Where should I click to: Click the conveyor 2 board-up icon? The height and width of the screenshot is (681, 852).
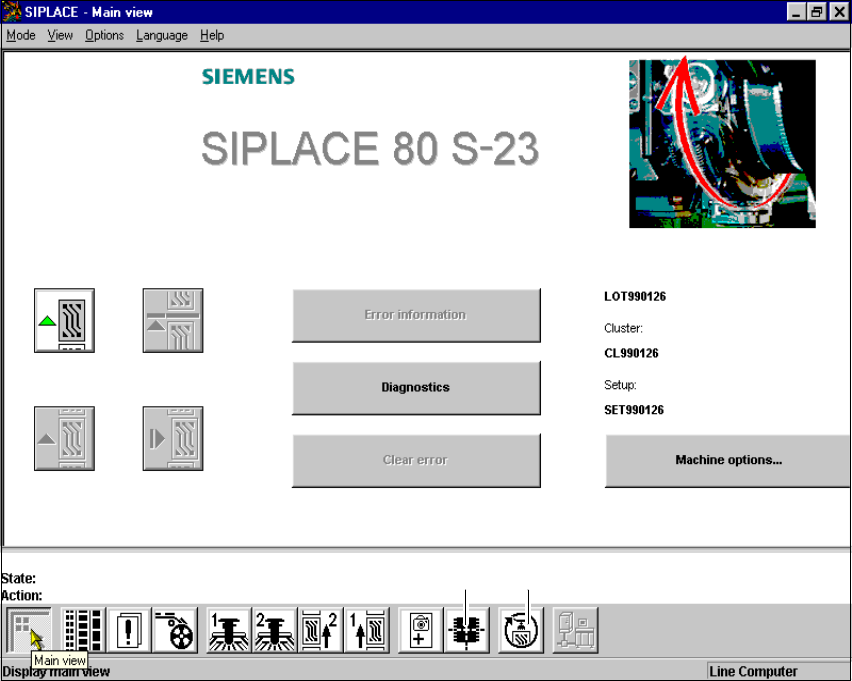point(321,630)
